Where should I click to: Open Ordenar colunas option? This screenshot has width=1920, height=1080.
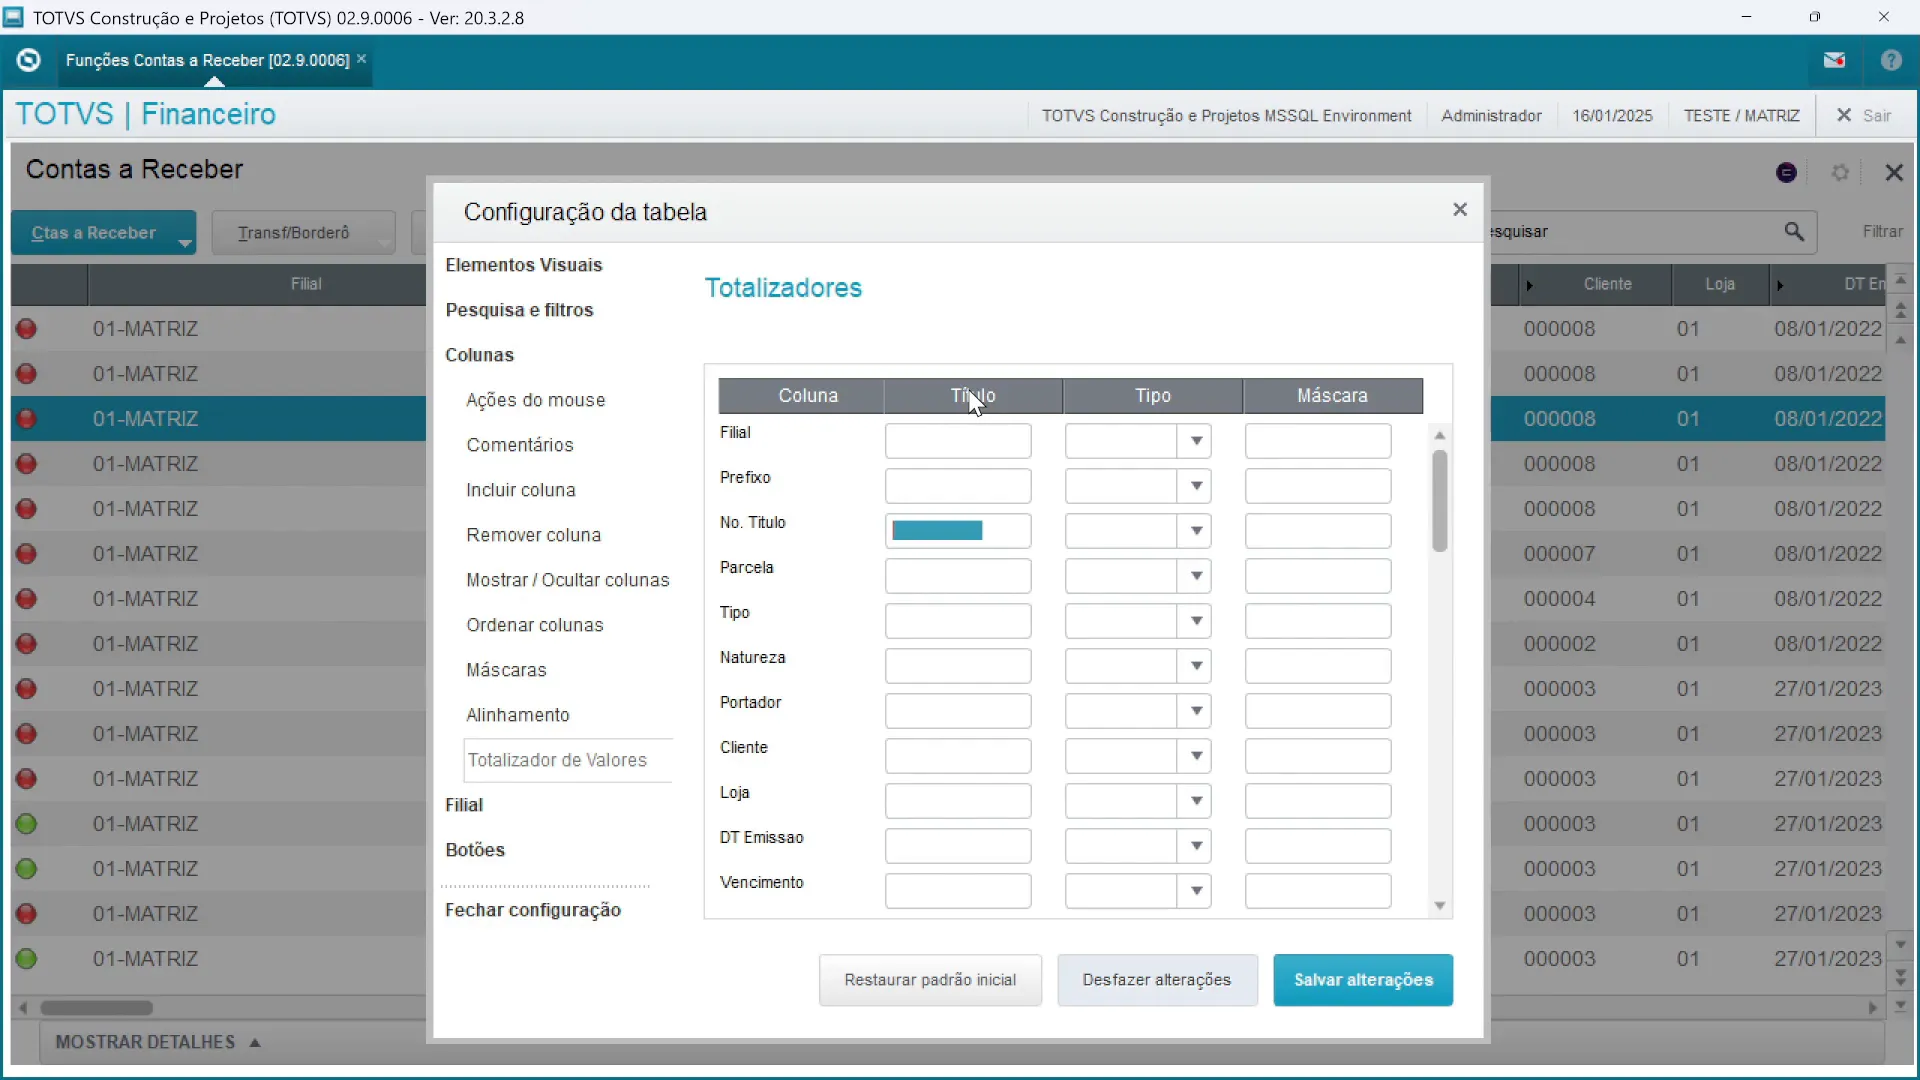(534, 625)
